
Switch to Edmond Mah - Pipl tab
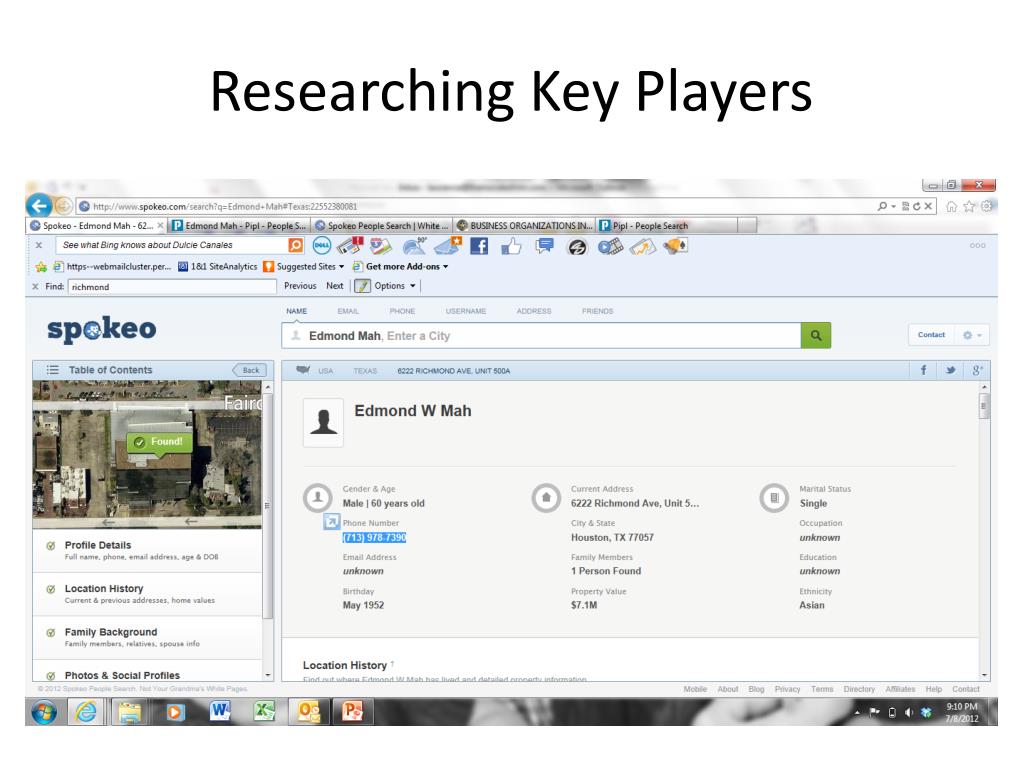point(239,226)
